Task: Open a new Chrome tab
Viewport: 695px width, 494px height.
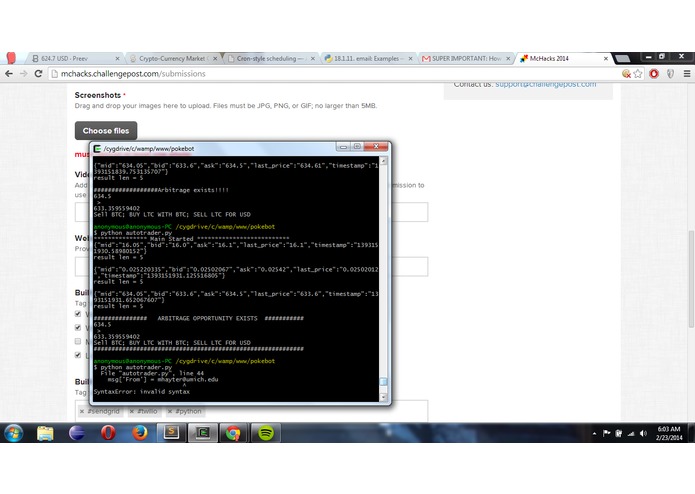Action: pyautogui.click(x=622, y=58)
